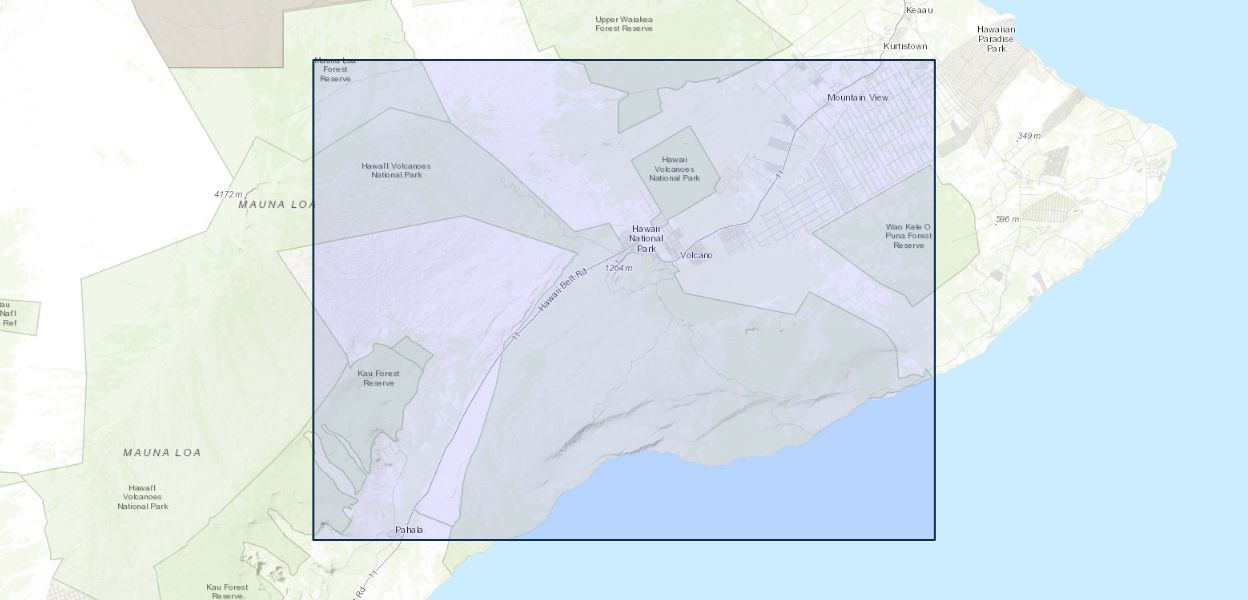
Task: Select Wao Kele O Puna Forest Reserve label
Action: click(x=908, y=236)
